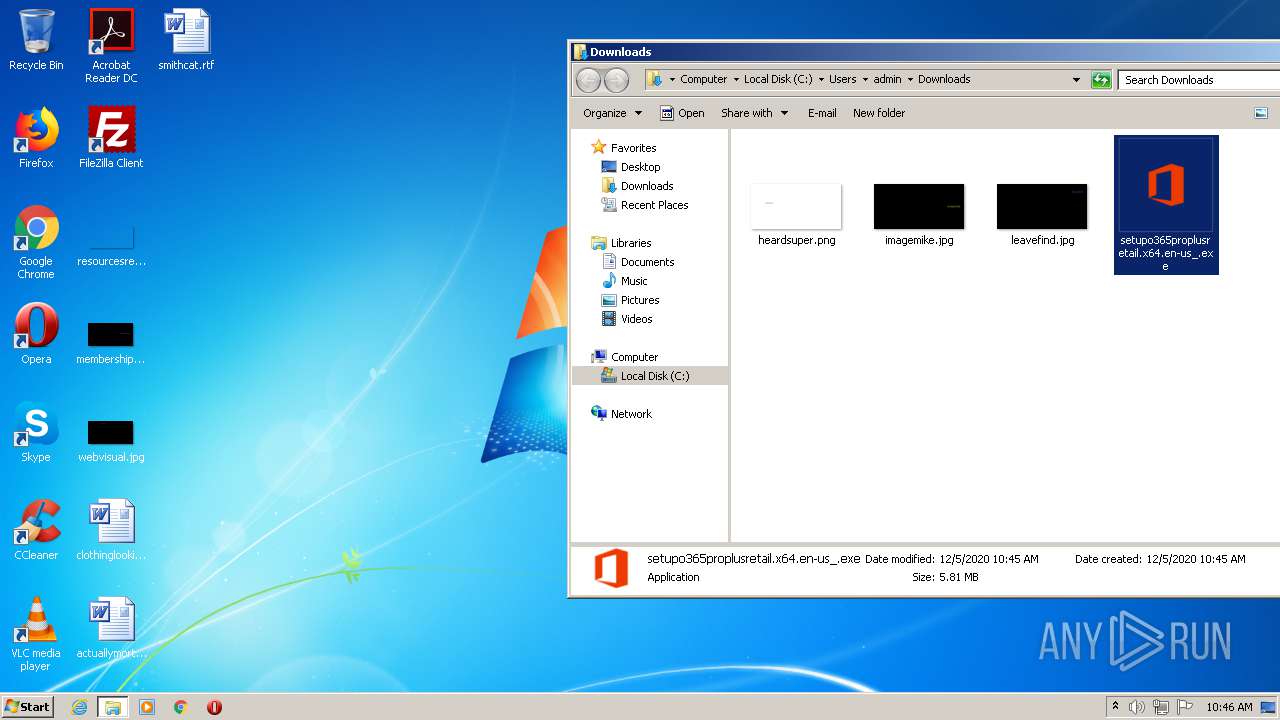Launch Acrobat Reader DC shortcut
The image size is (1280, 720).
click(111, 46)
